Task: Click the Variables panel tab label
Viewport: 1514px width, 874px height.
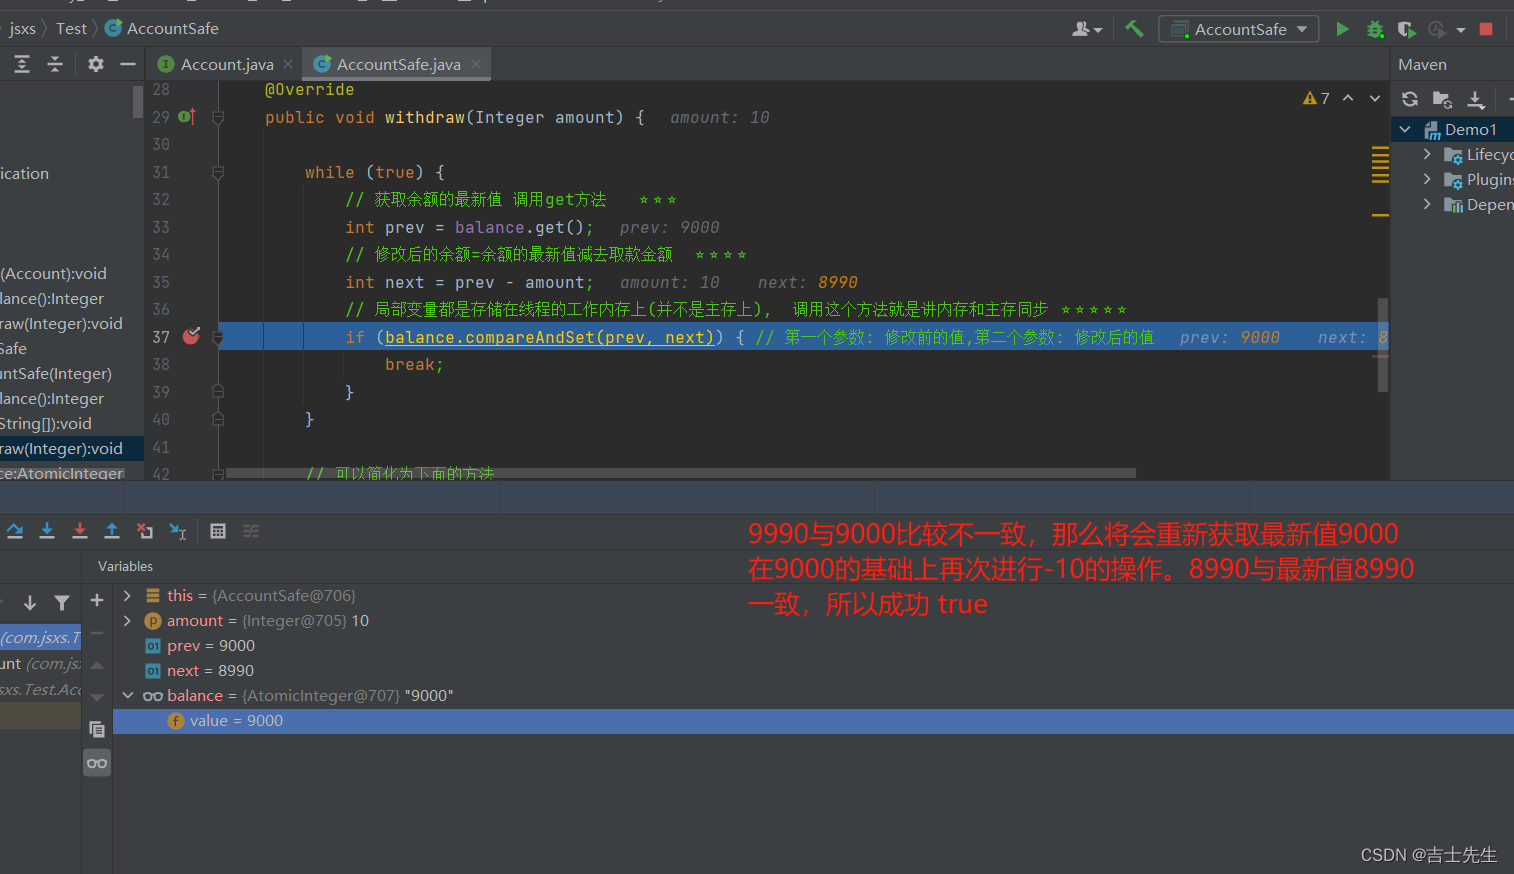Action: [125, 566]
